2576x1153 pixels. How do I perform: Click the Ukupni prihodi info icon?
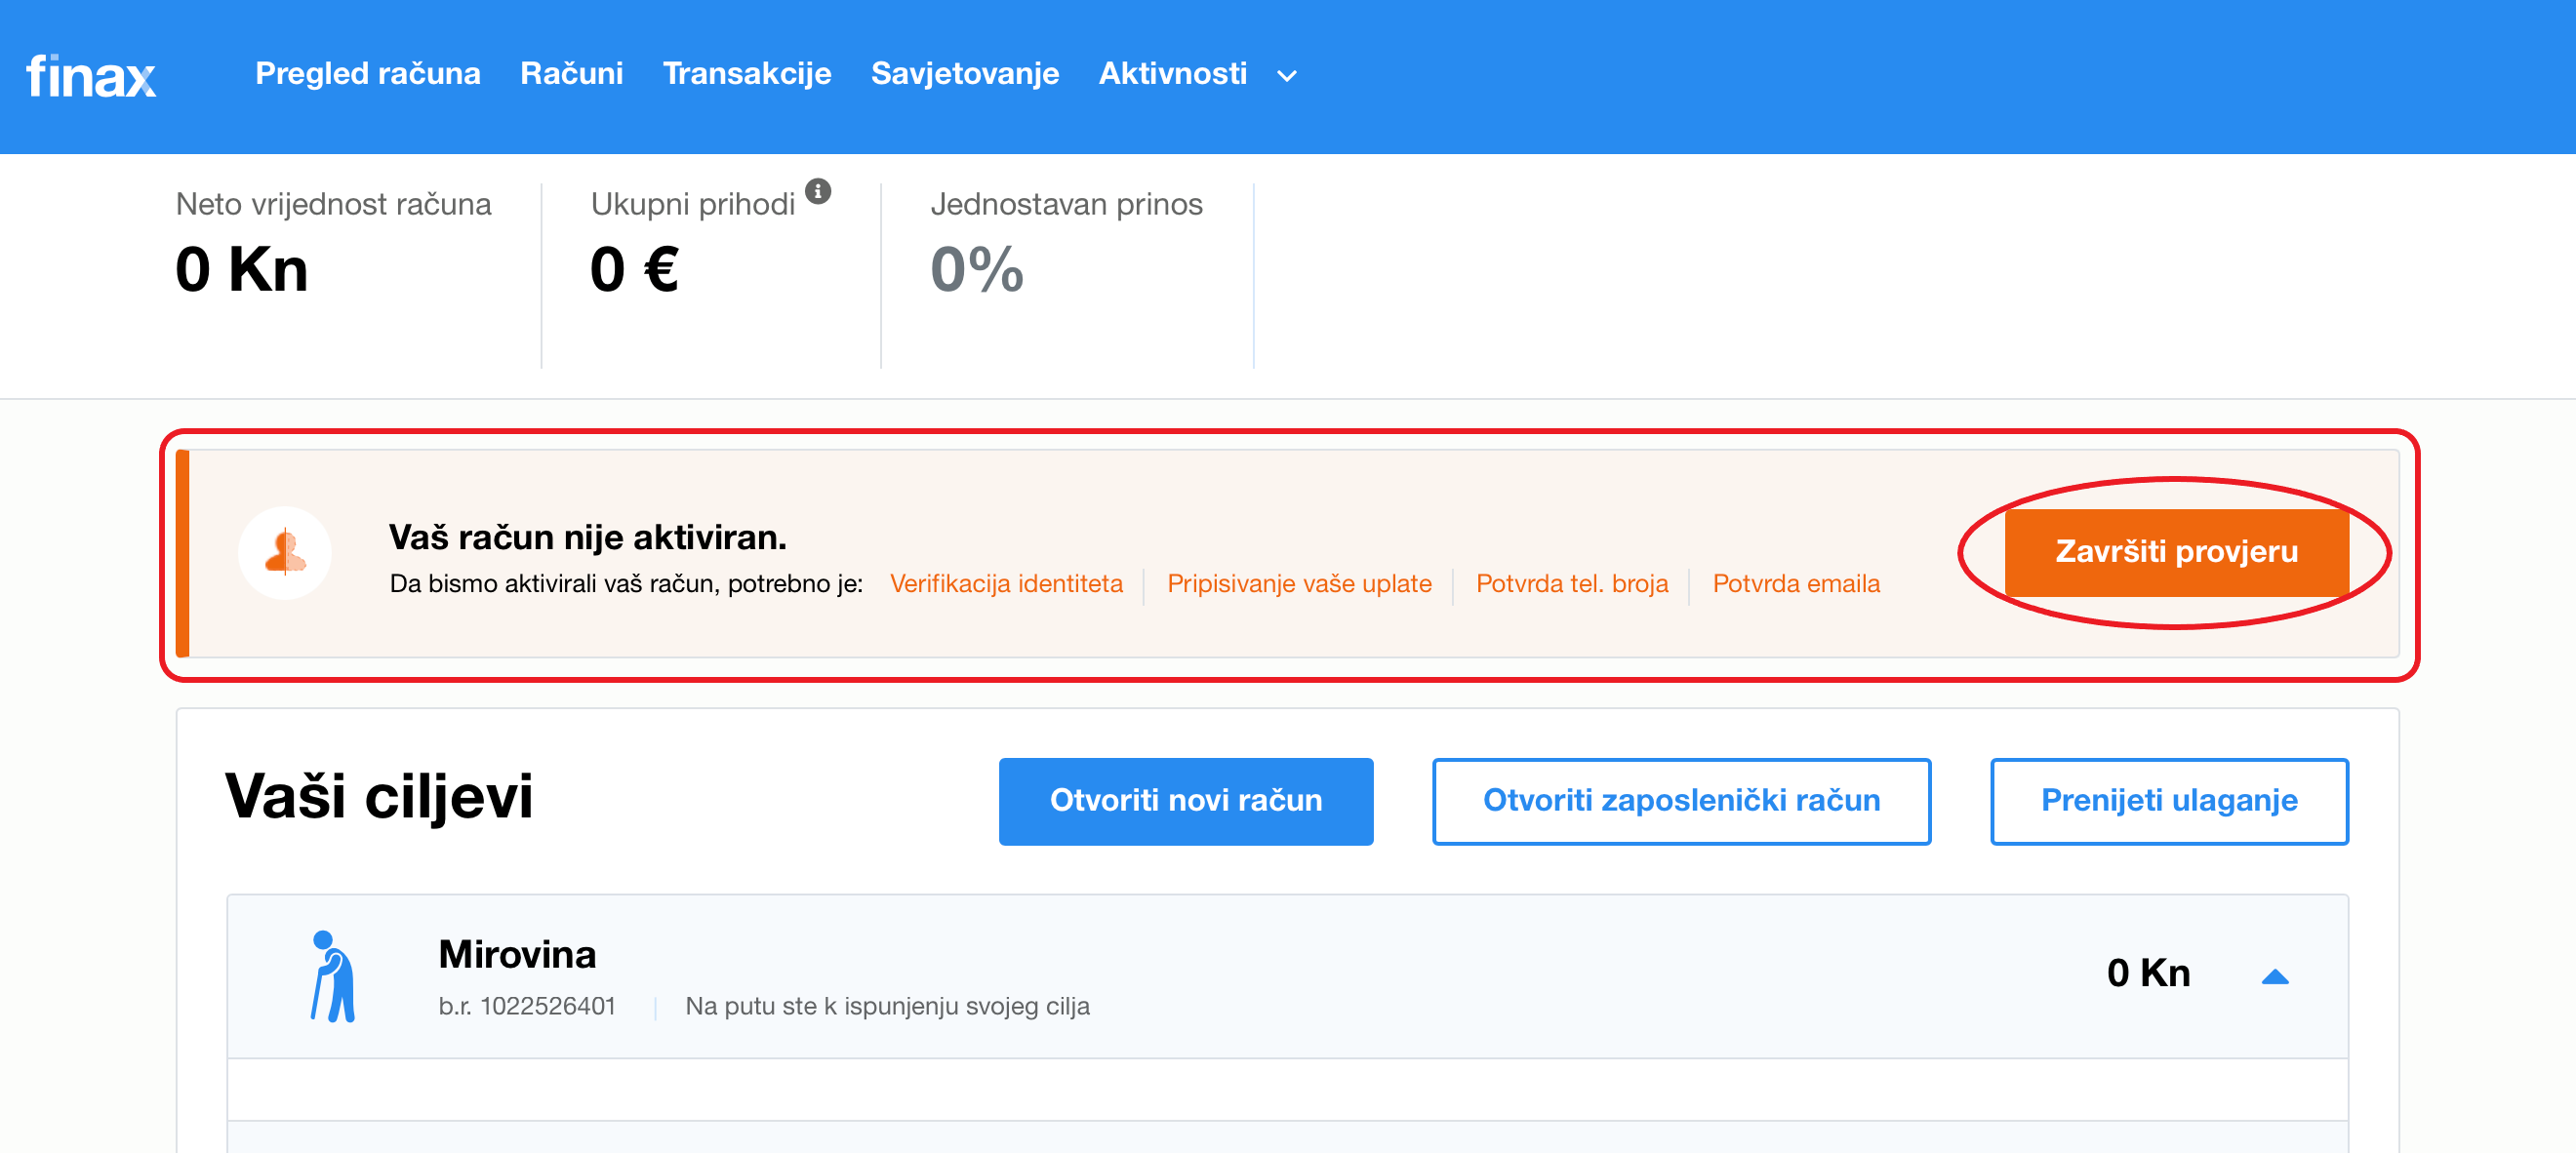[x=818, y=191]
